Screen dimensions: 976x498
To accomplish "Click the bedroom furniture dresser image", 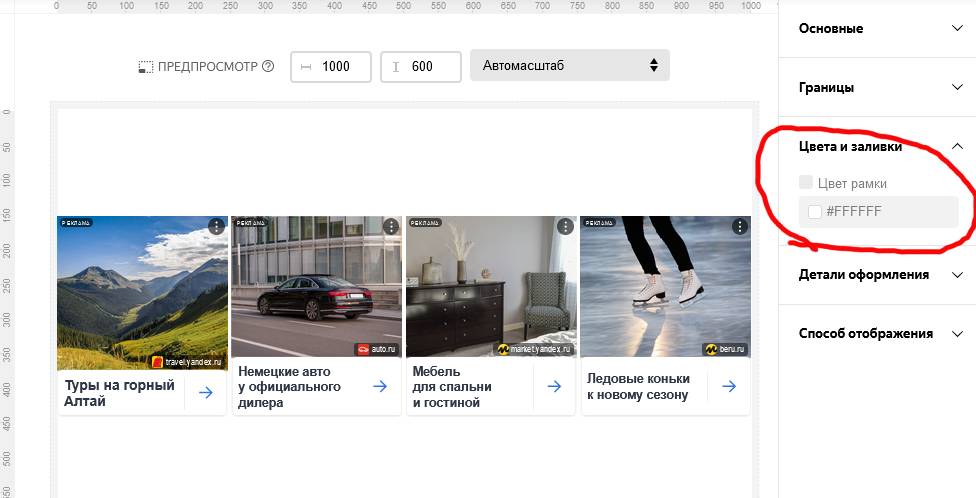I will (491, 286).
